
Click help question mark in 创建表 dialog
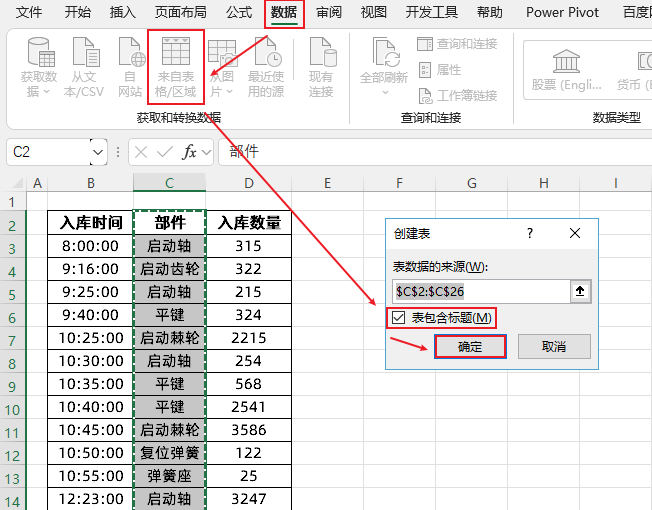(530, 233)
